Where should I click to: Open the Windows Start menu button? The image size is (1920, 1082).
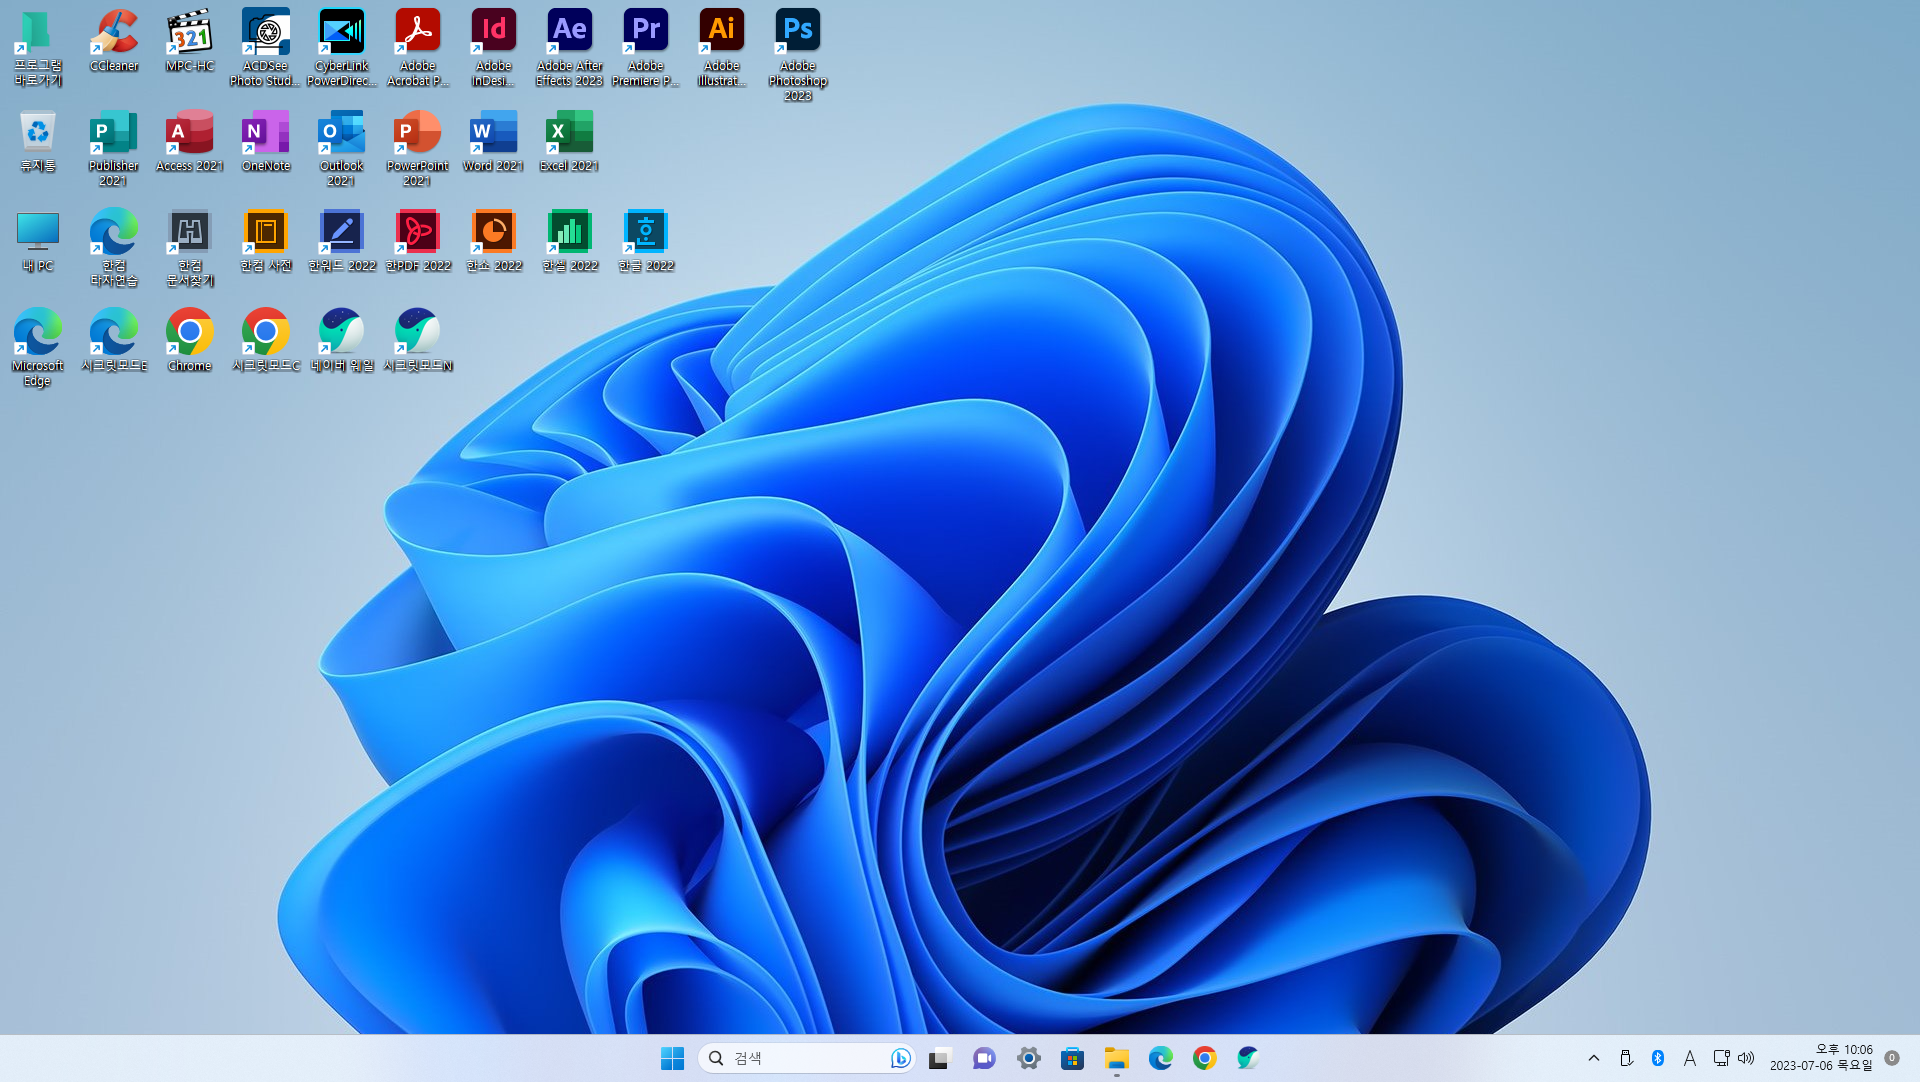672,1058
